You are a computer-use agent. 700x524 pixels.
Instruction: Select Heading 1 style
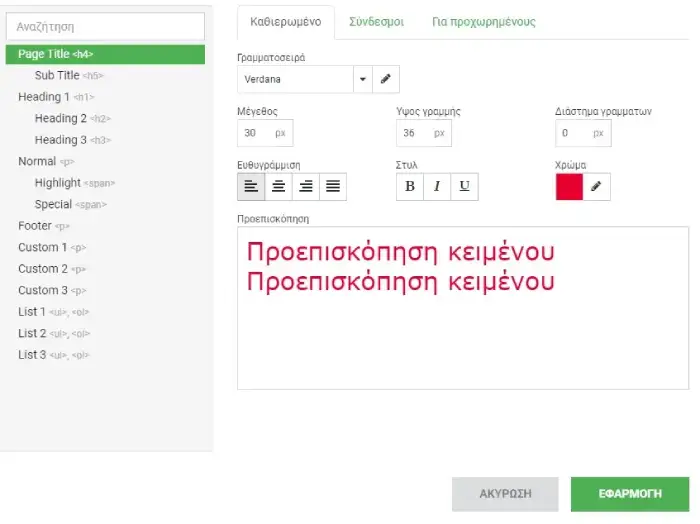tap(56, 97)
